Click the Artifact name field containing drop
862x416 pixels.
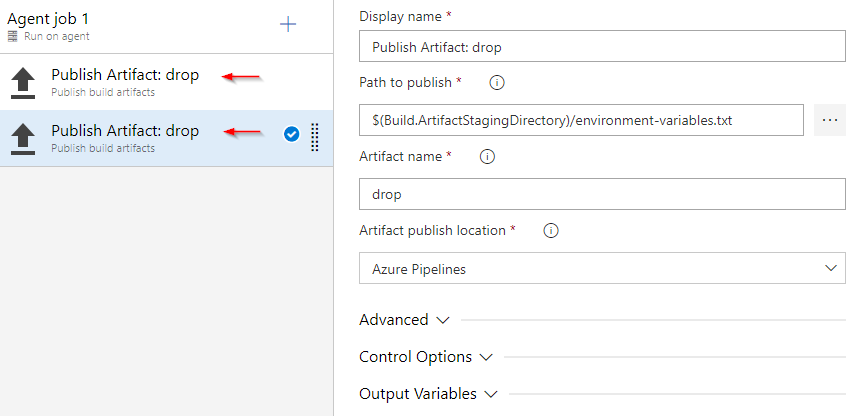[601, 194]
